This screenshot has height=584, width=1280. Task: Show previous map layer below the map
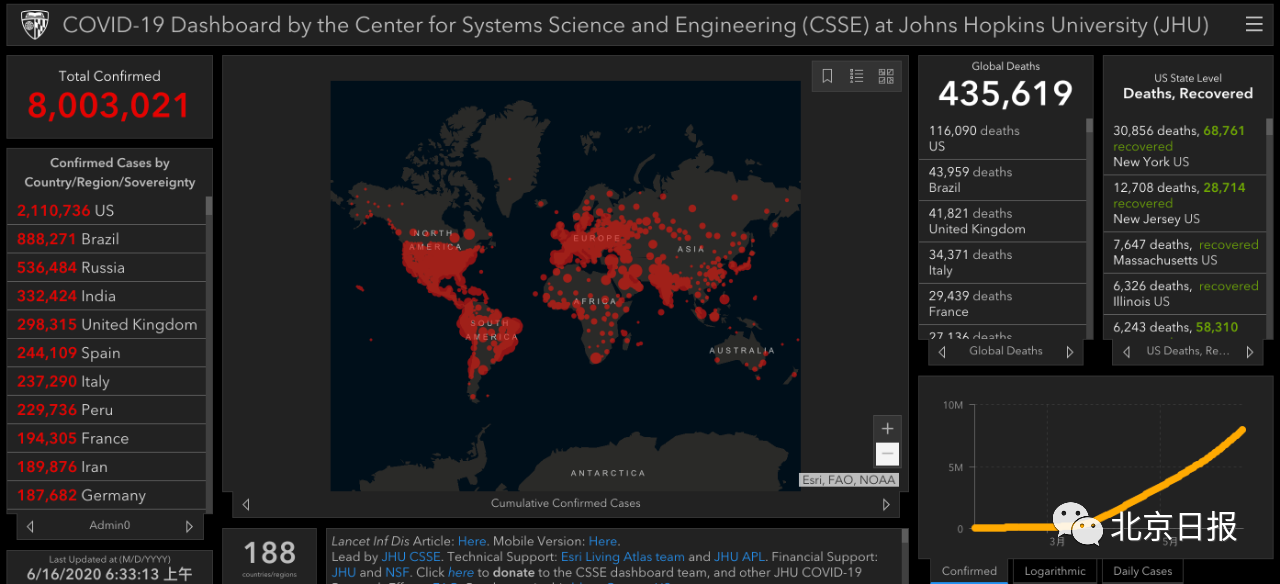point(246,504)
